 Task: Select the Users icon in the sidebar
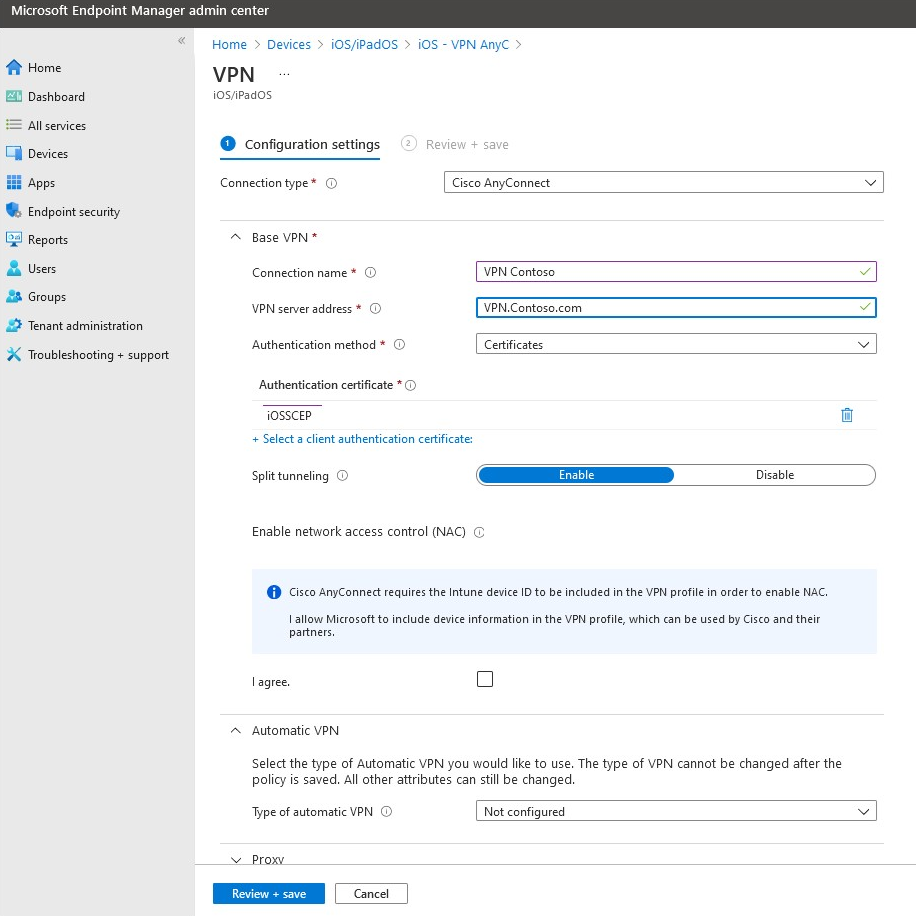(15, 268)
